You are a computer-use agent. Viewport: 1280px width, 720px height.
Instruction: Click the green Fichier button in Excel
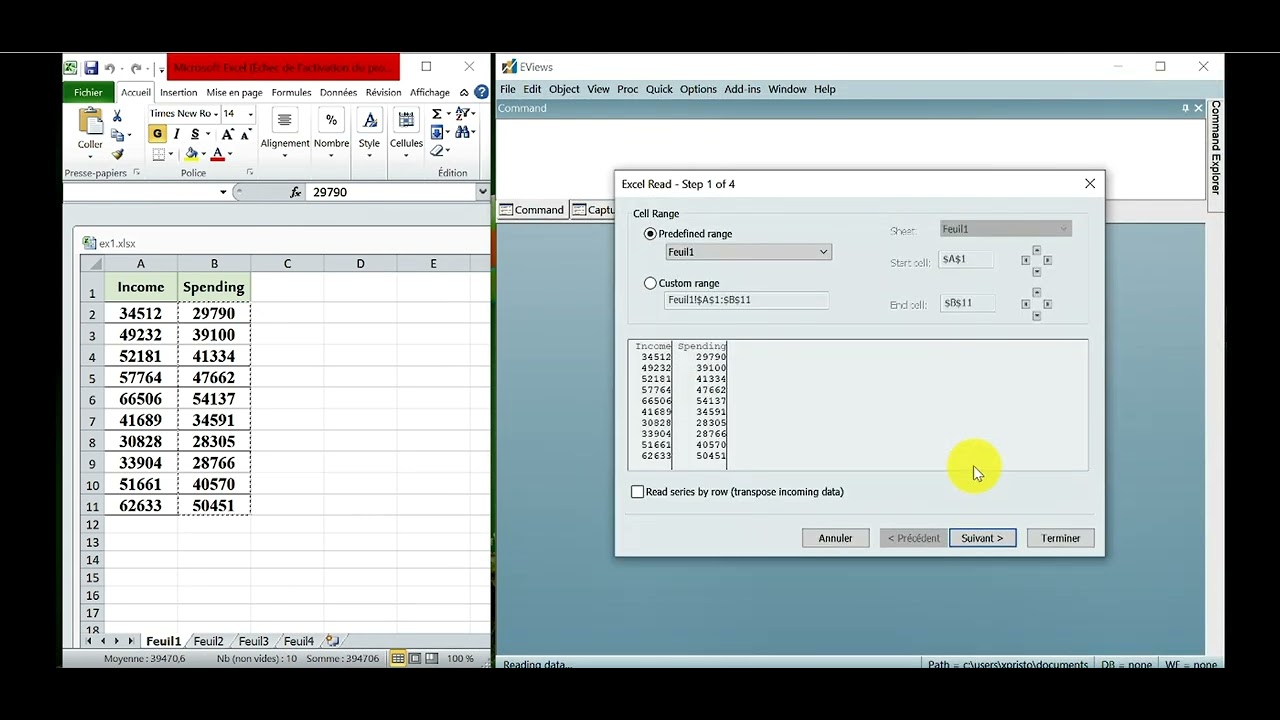[88, 92]
